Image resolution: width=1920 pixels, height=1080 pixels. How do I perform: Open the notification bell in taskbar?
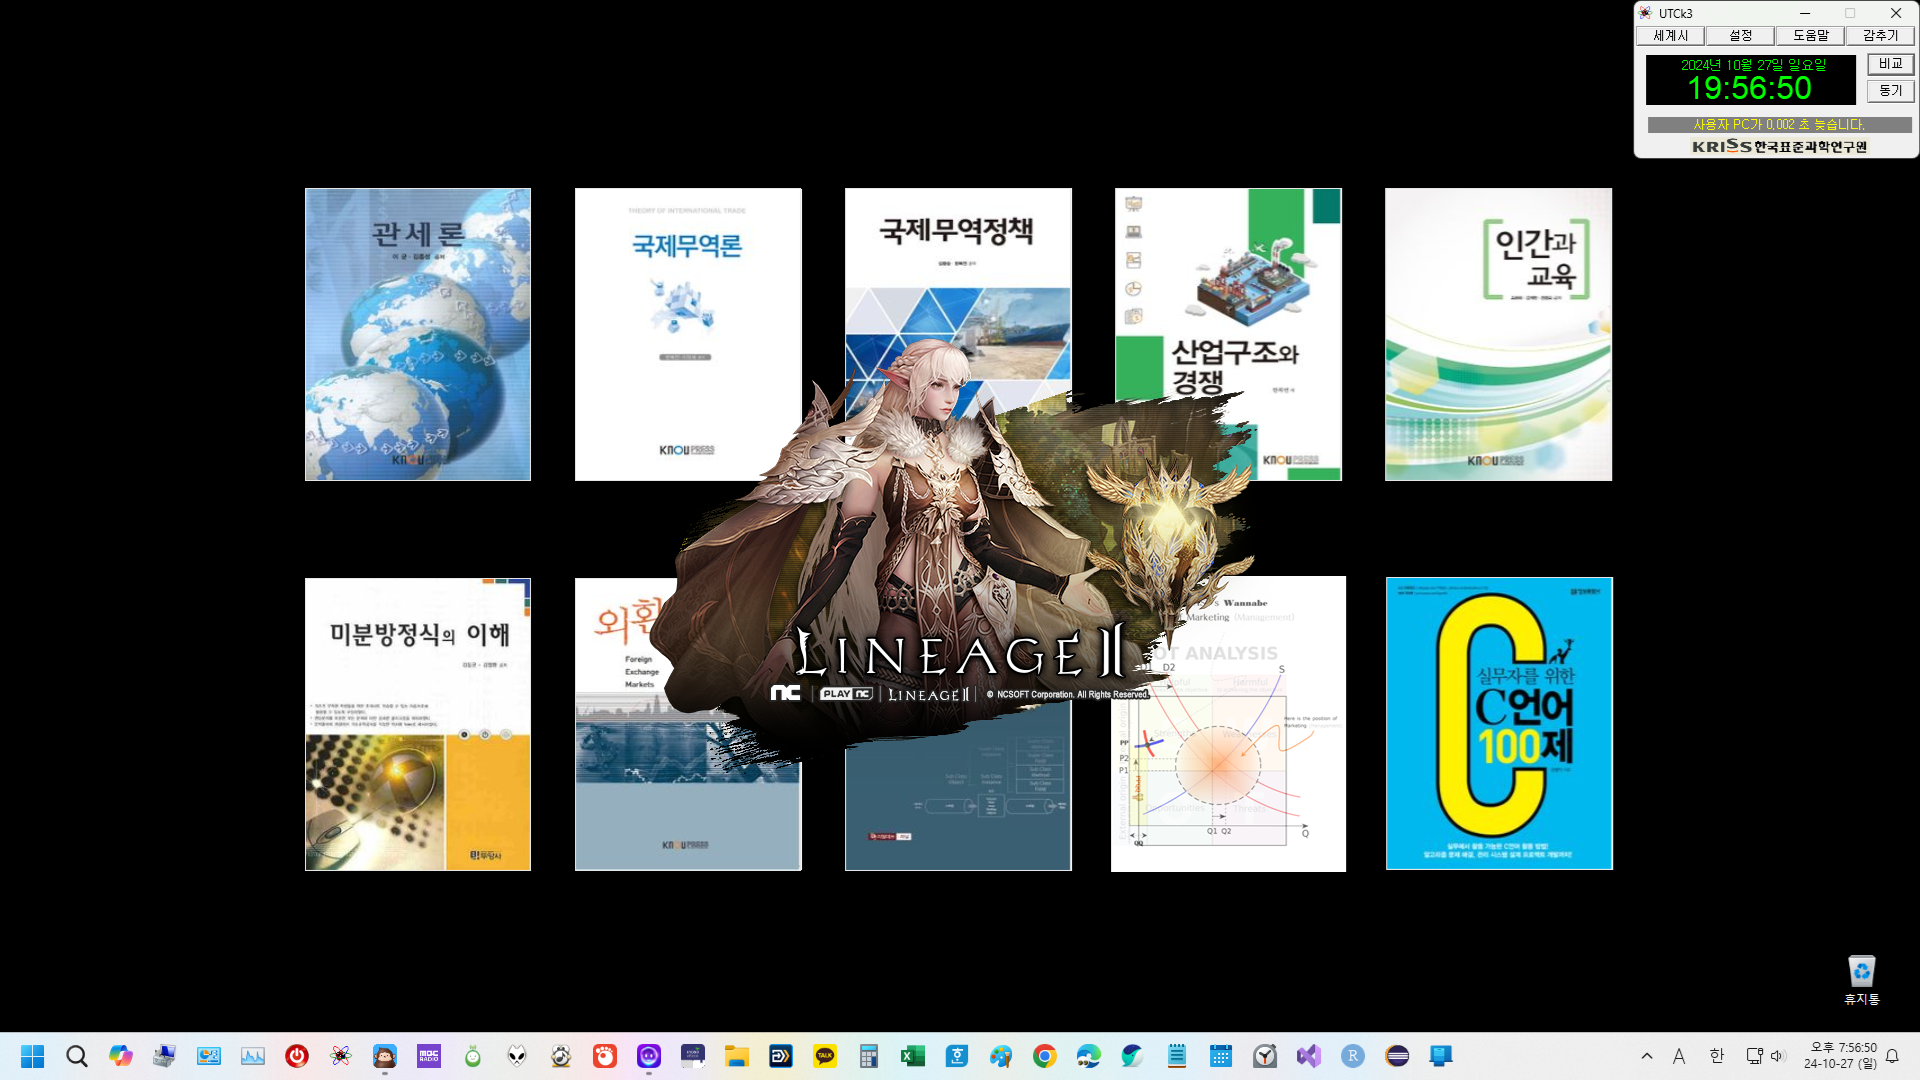pos(1892,1056)
